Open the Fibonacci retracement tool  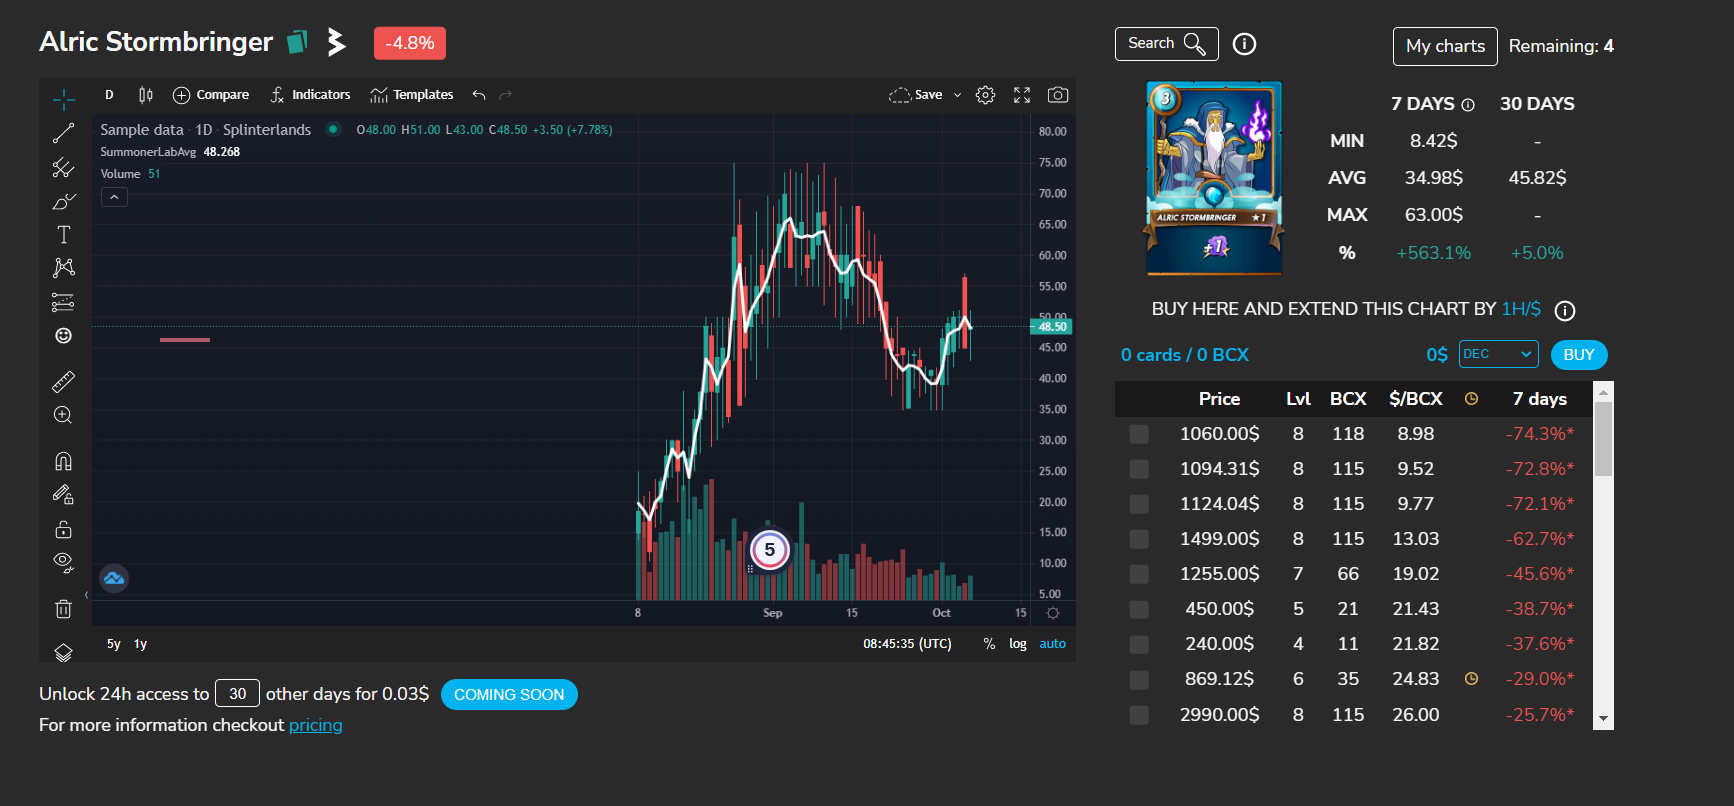pyautogui.click(x=63, y=167)
